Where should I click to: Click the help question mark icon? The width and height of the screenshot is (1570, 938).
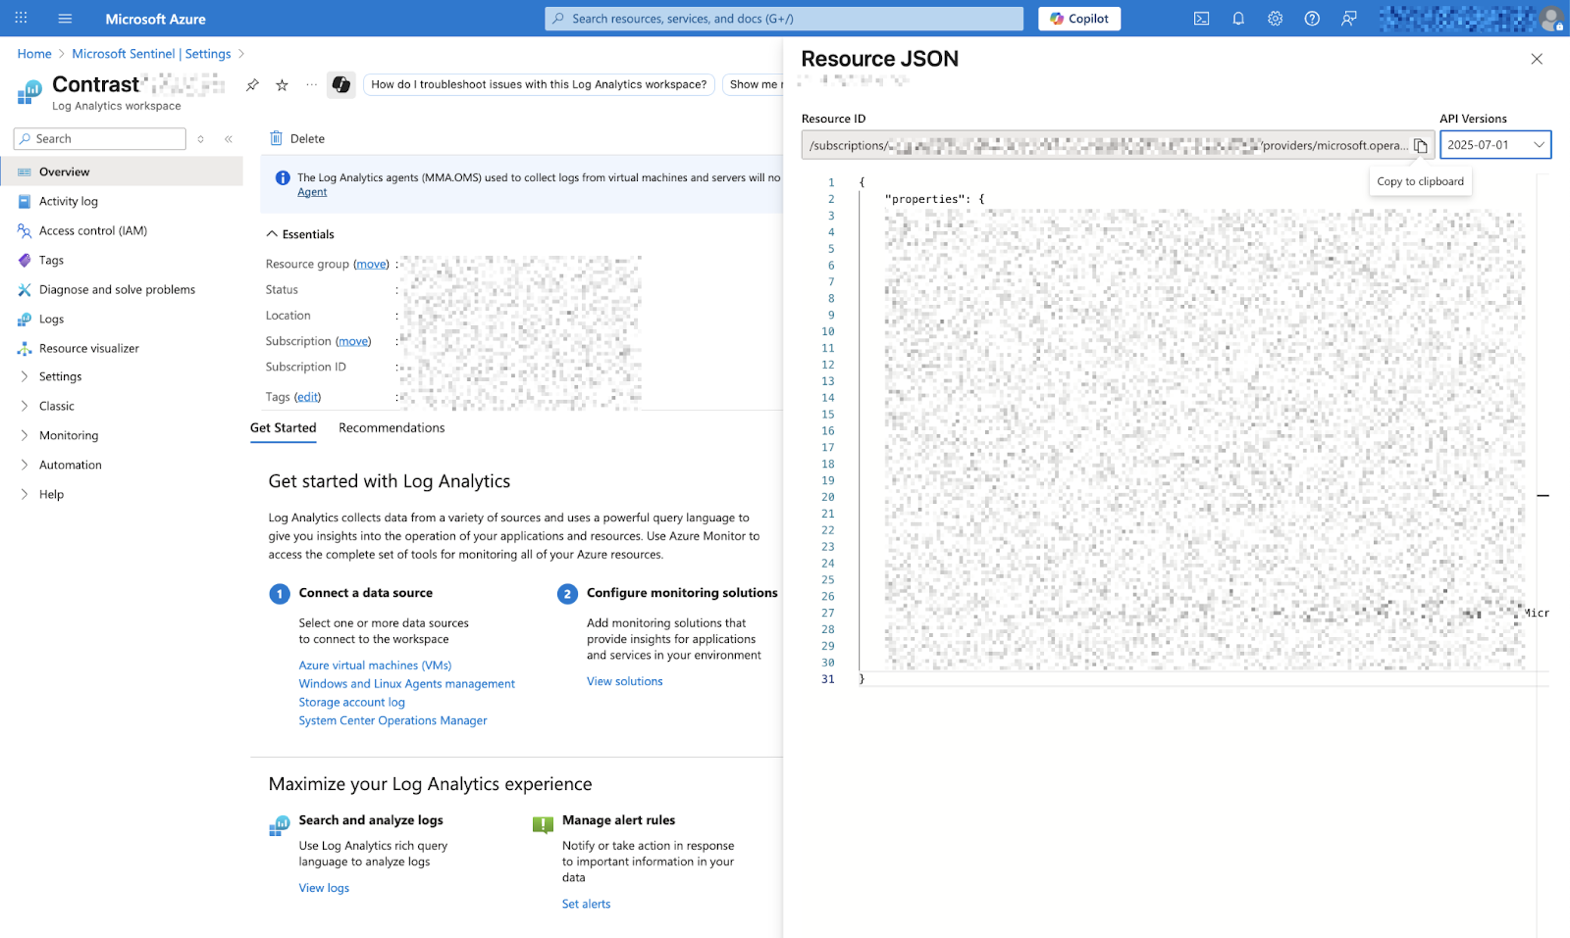[x=1312, y=19]
